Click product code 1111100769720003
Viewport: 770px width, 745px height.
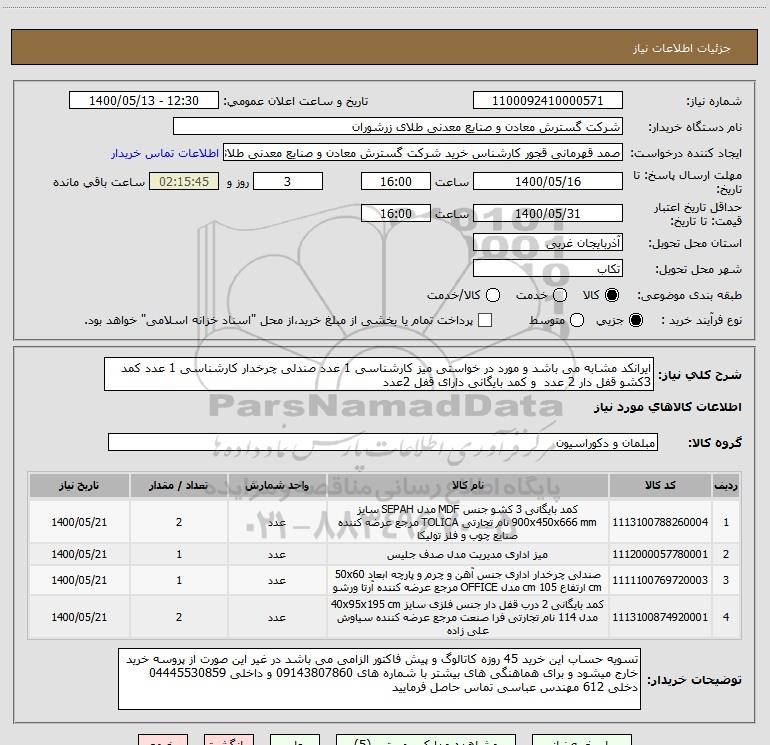[x=660, y=580]
